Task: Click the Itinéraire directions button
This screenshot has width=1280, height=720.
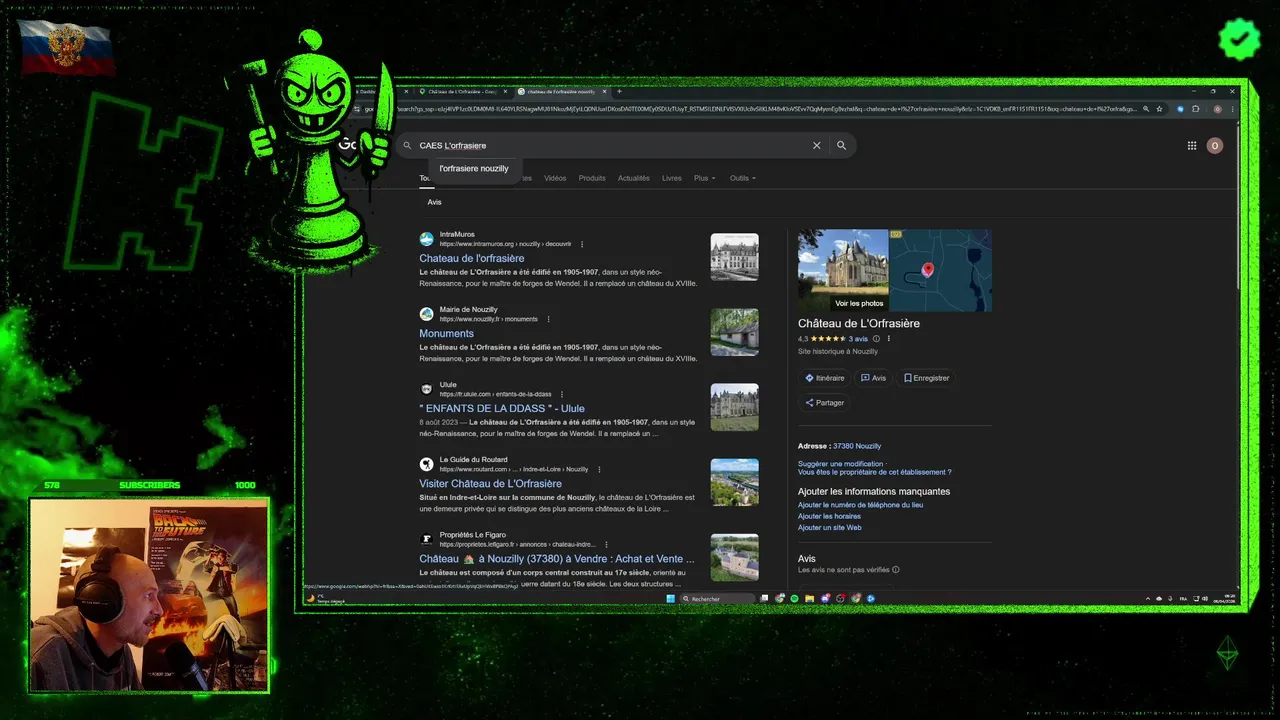Action: [x=825, y=378]
